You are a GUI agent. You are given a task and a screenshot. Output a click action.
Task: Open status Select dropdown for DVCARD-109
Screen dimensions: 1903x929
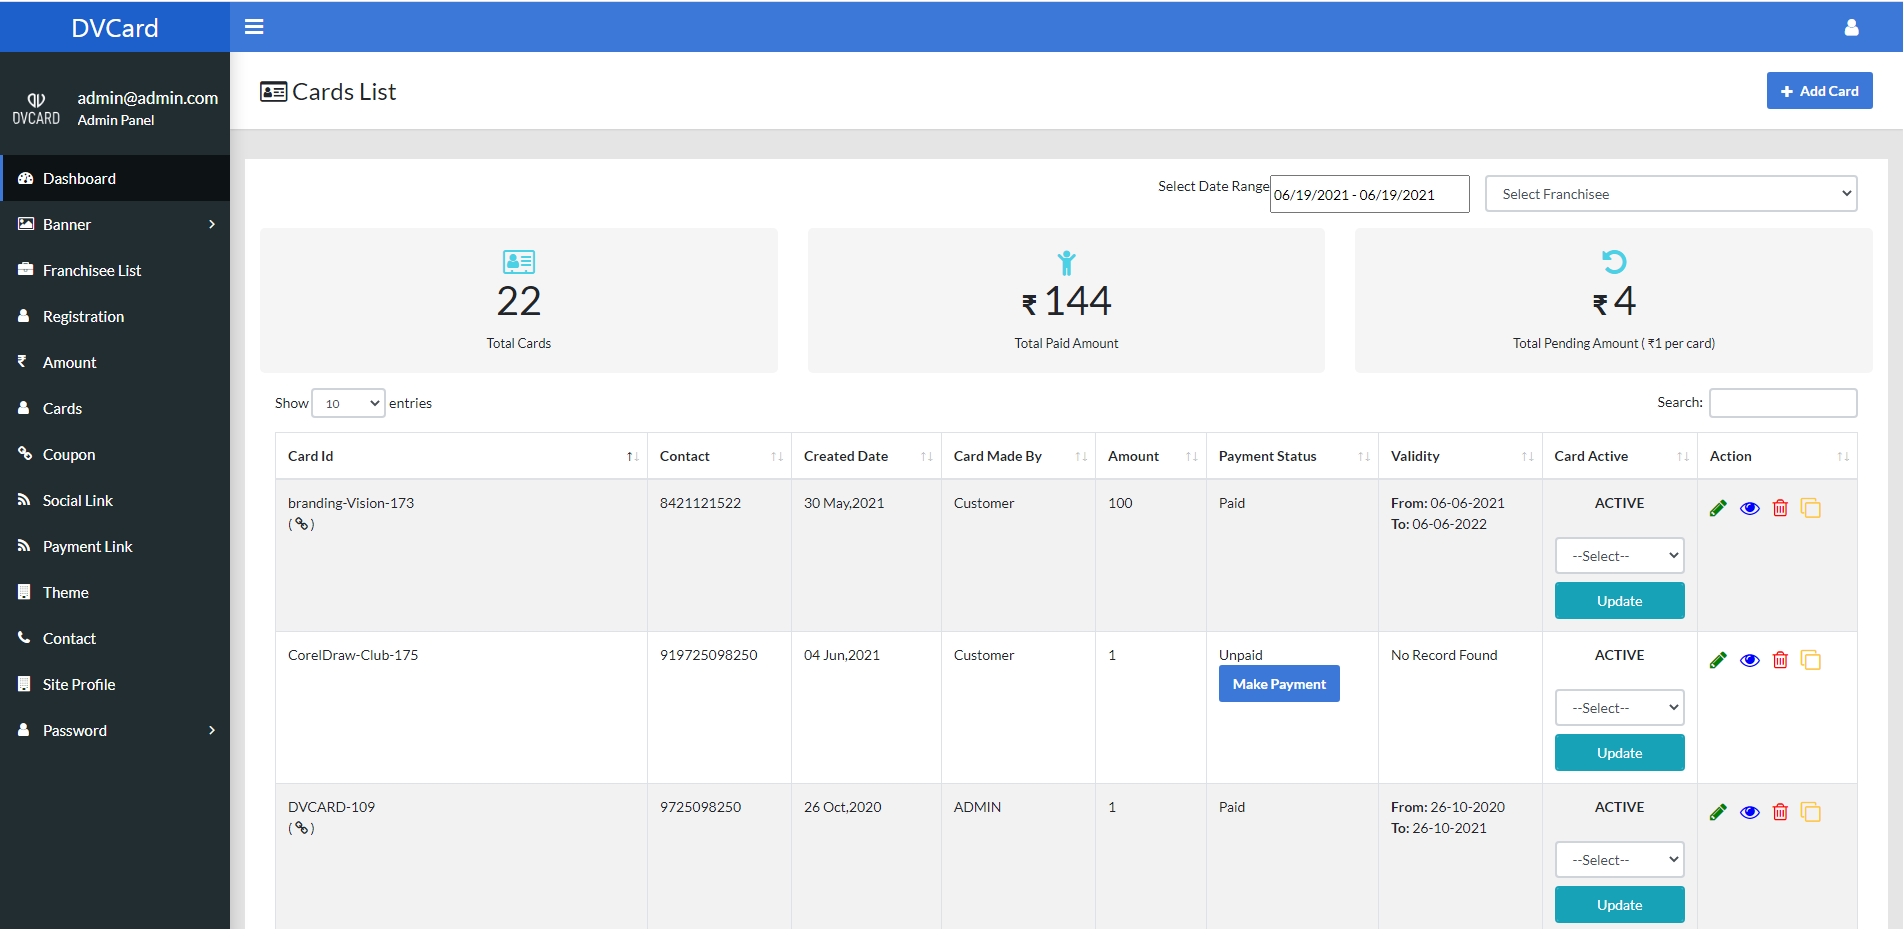click(1619, 860)
